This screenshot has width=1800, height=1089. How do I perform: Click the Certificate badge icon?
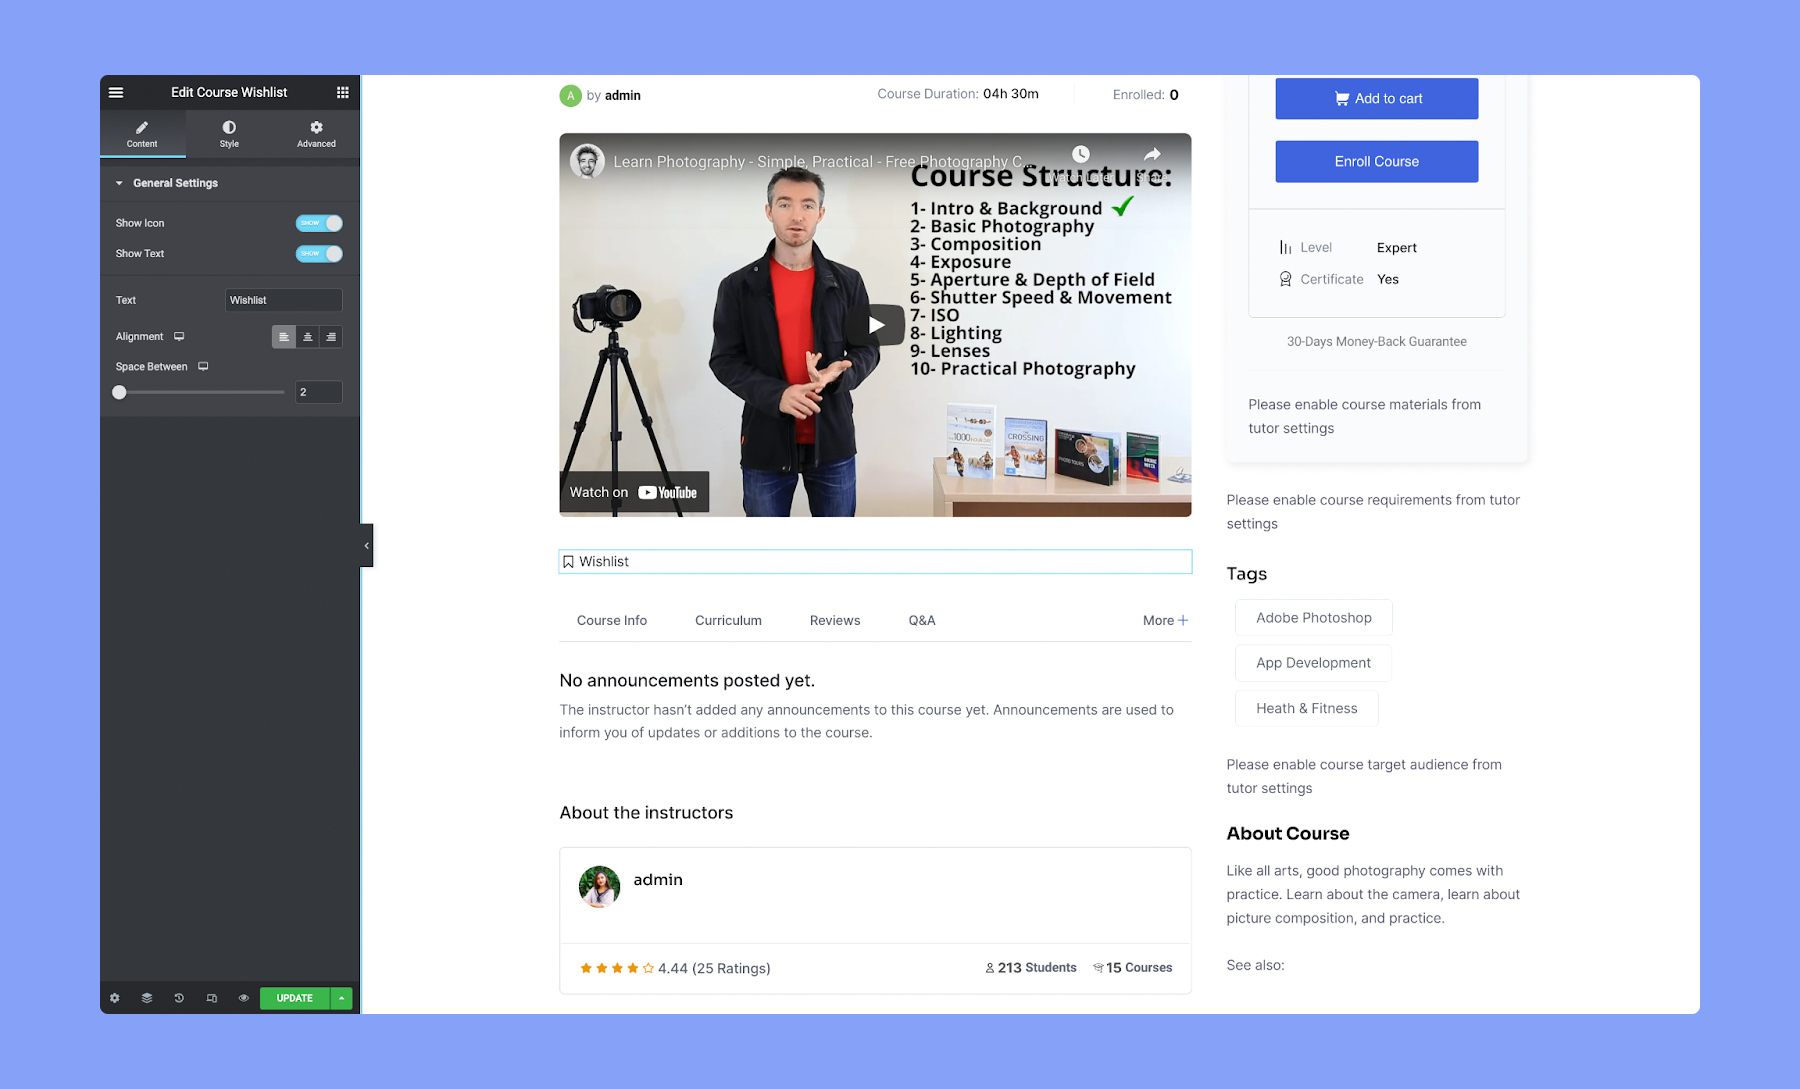click(x=1285, y=279)
